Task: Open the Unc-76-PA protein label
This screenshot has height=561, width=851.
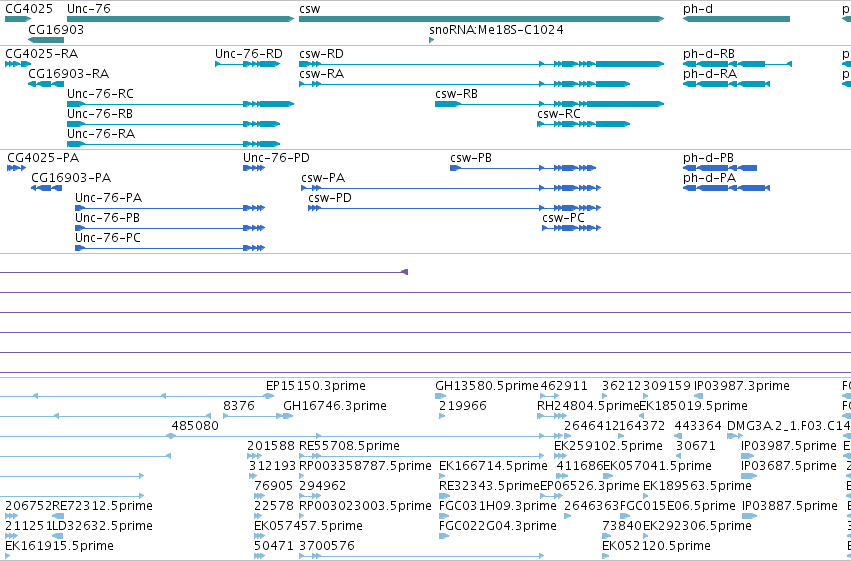Action: (109, 198)
